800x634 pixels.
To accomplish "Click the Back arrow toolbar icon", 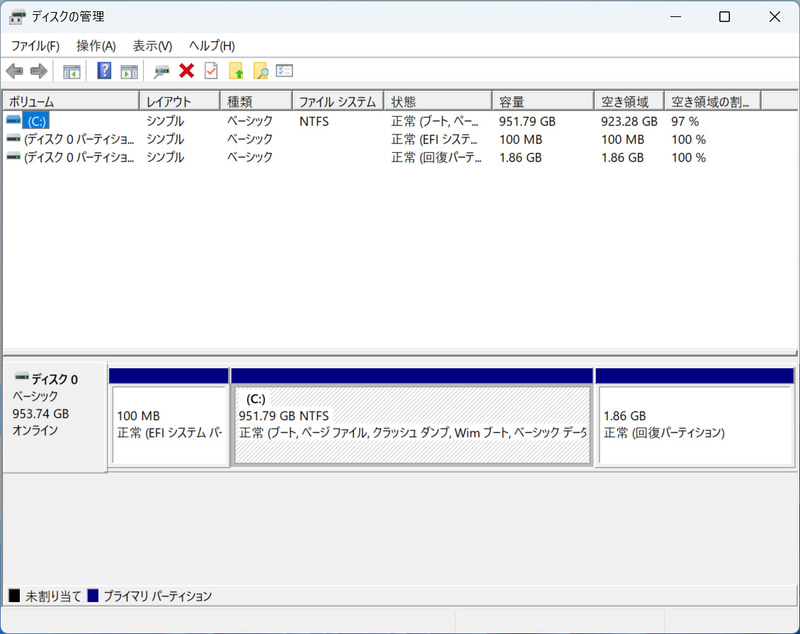I will pyautogui.click(x=15, y=71).
